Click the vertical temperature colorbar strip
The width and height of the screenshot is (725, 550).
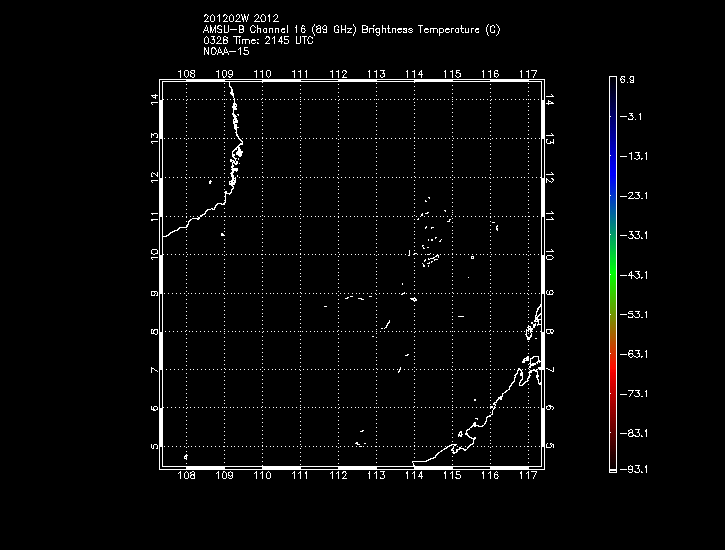point(611,272)
